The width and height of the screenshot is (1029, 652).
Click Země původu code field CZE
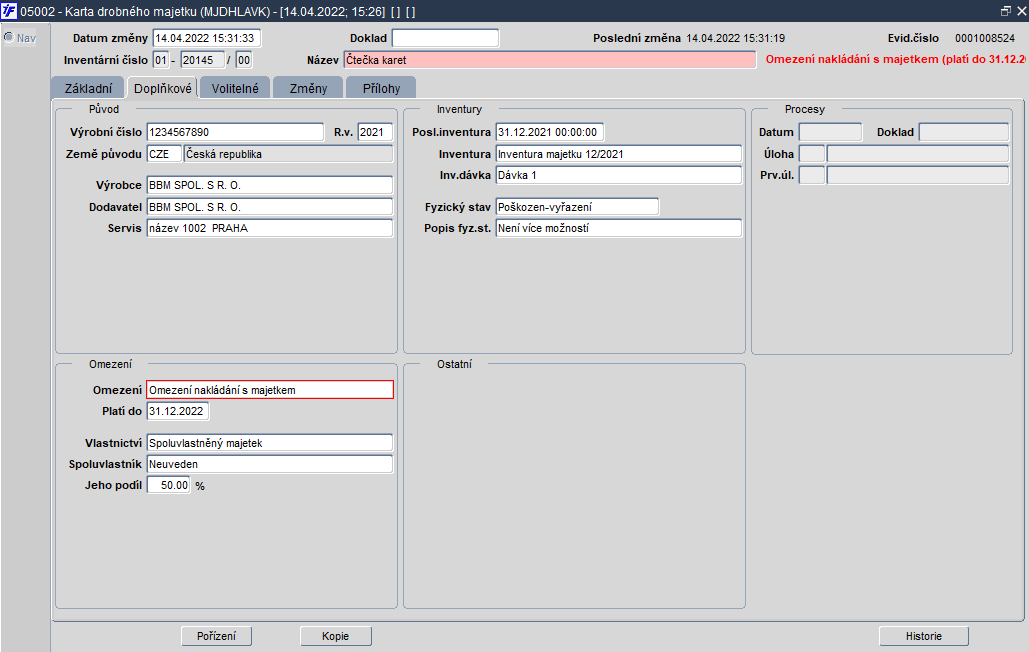coord(163,154)
